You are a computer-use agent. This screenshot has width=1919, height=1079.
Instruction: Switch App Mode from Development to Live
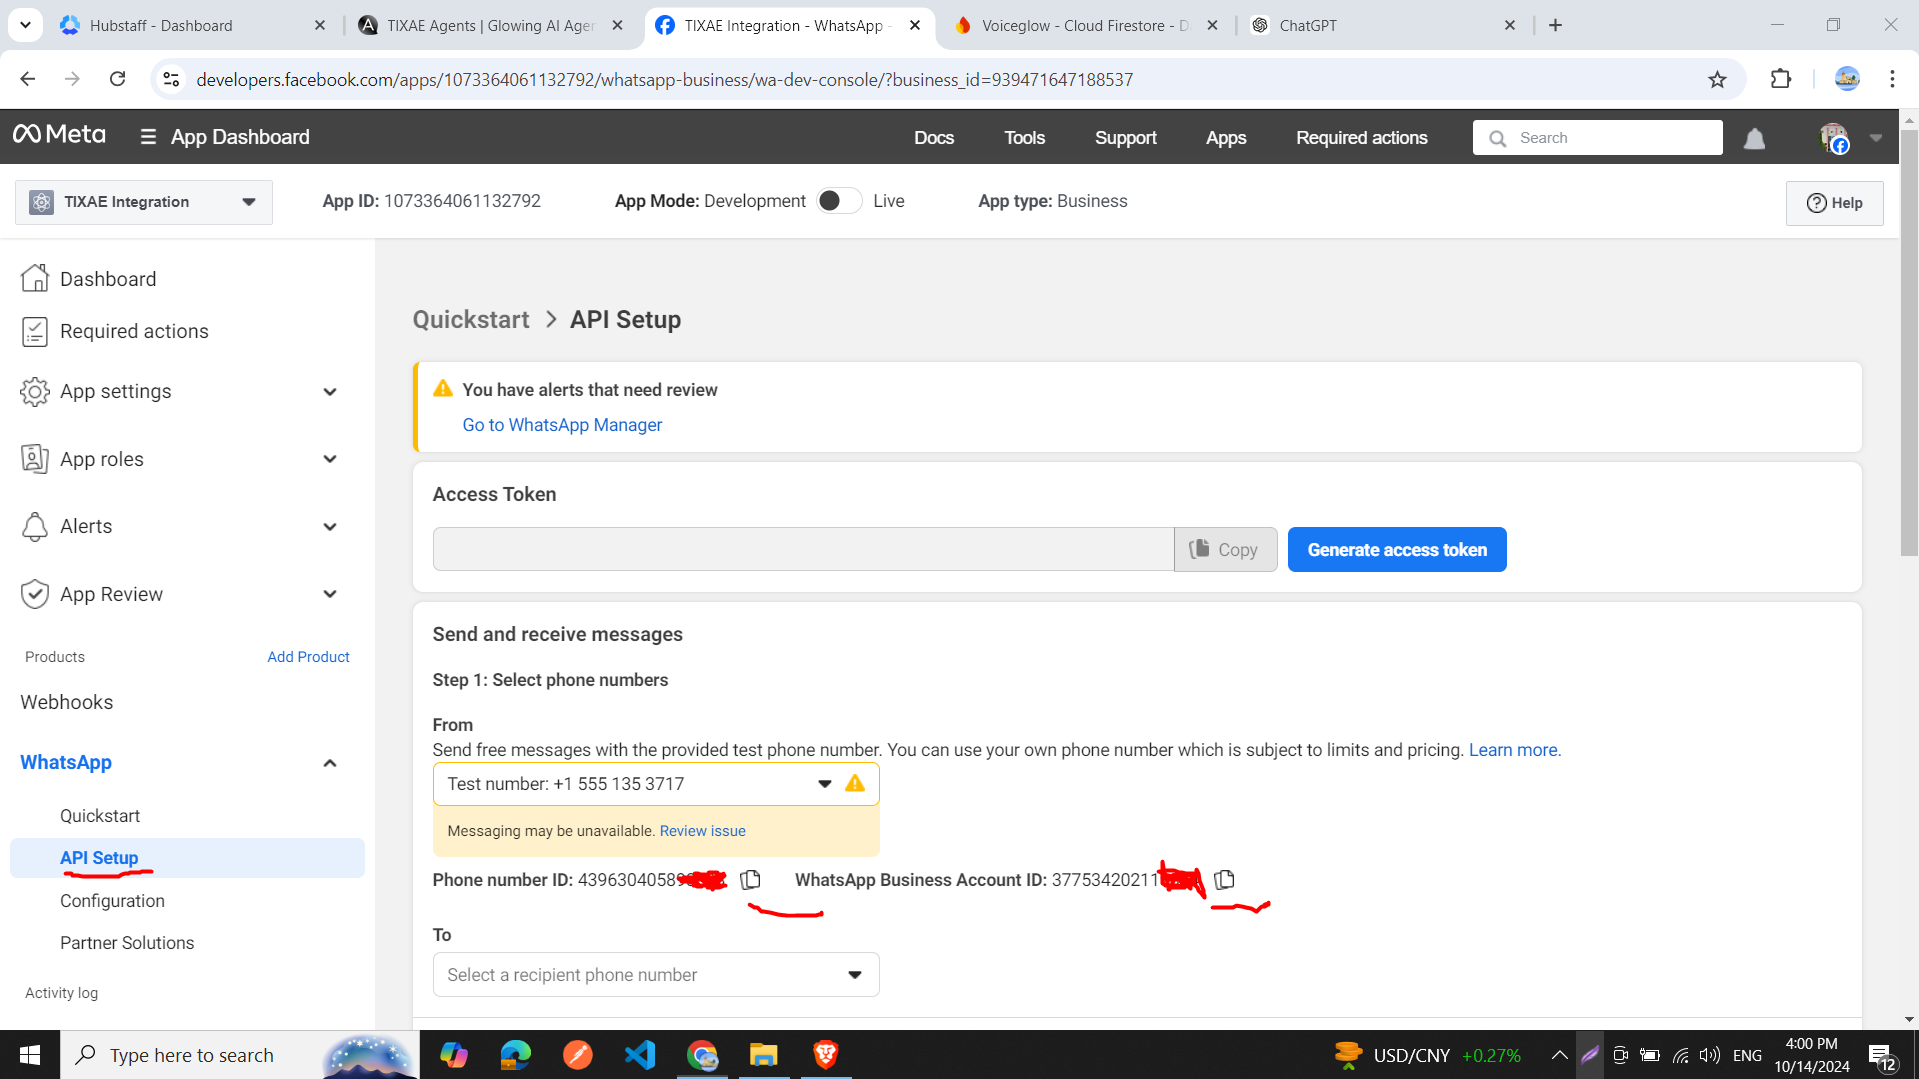839,200
